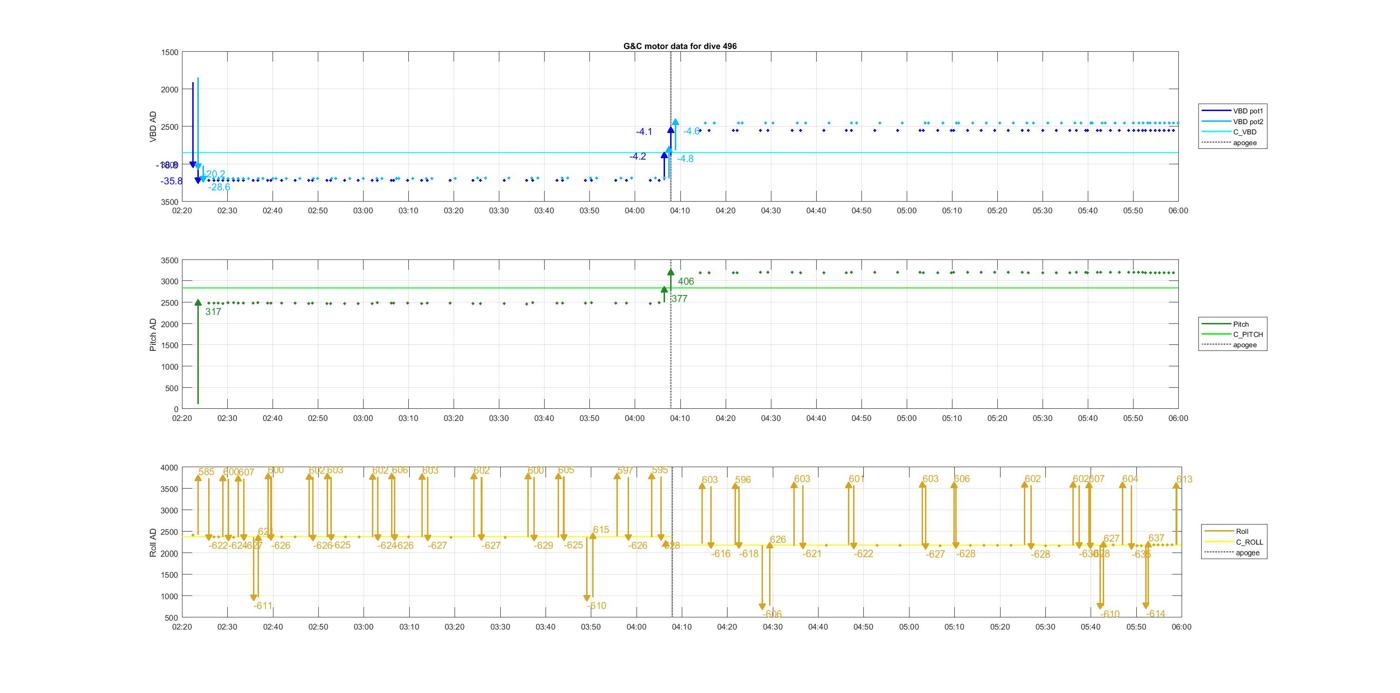Viewport: 1400px width, 693px height.
Task: Click the -616 roll annotation
Action: [721, 553]
